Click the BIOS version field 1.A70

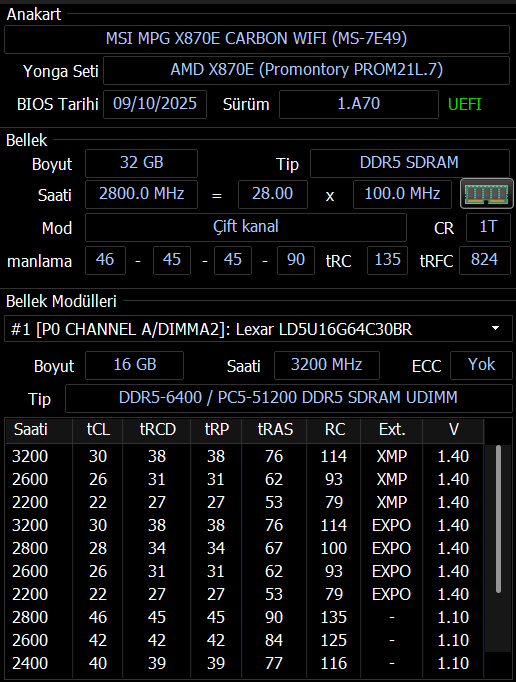coord(359,104)
